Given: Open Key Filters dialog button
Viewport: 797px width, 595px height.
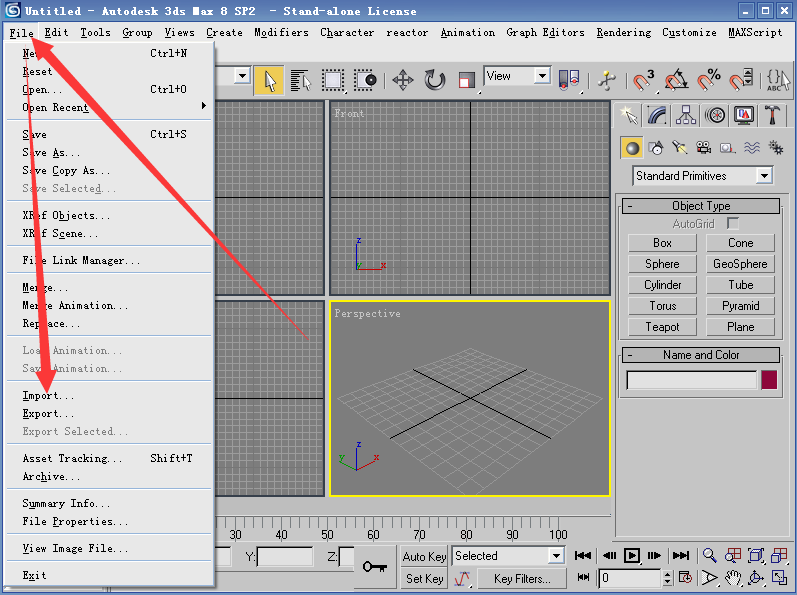Looking at the screenshot, I should (522, 578).
